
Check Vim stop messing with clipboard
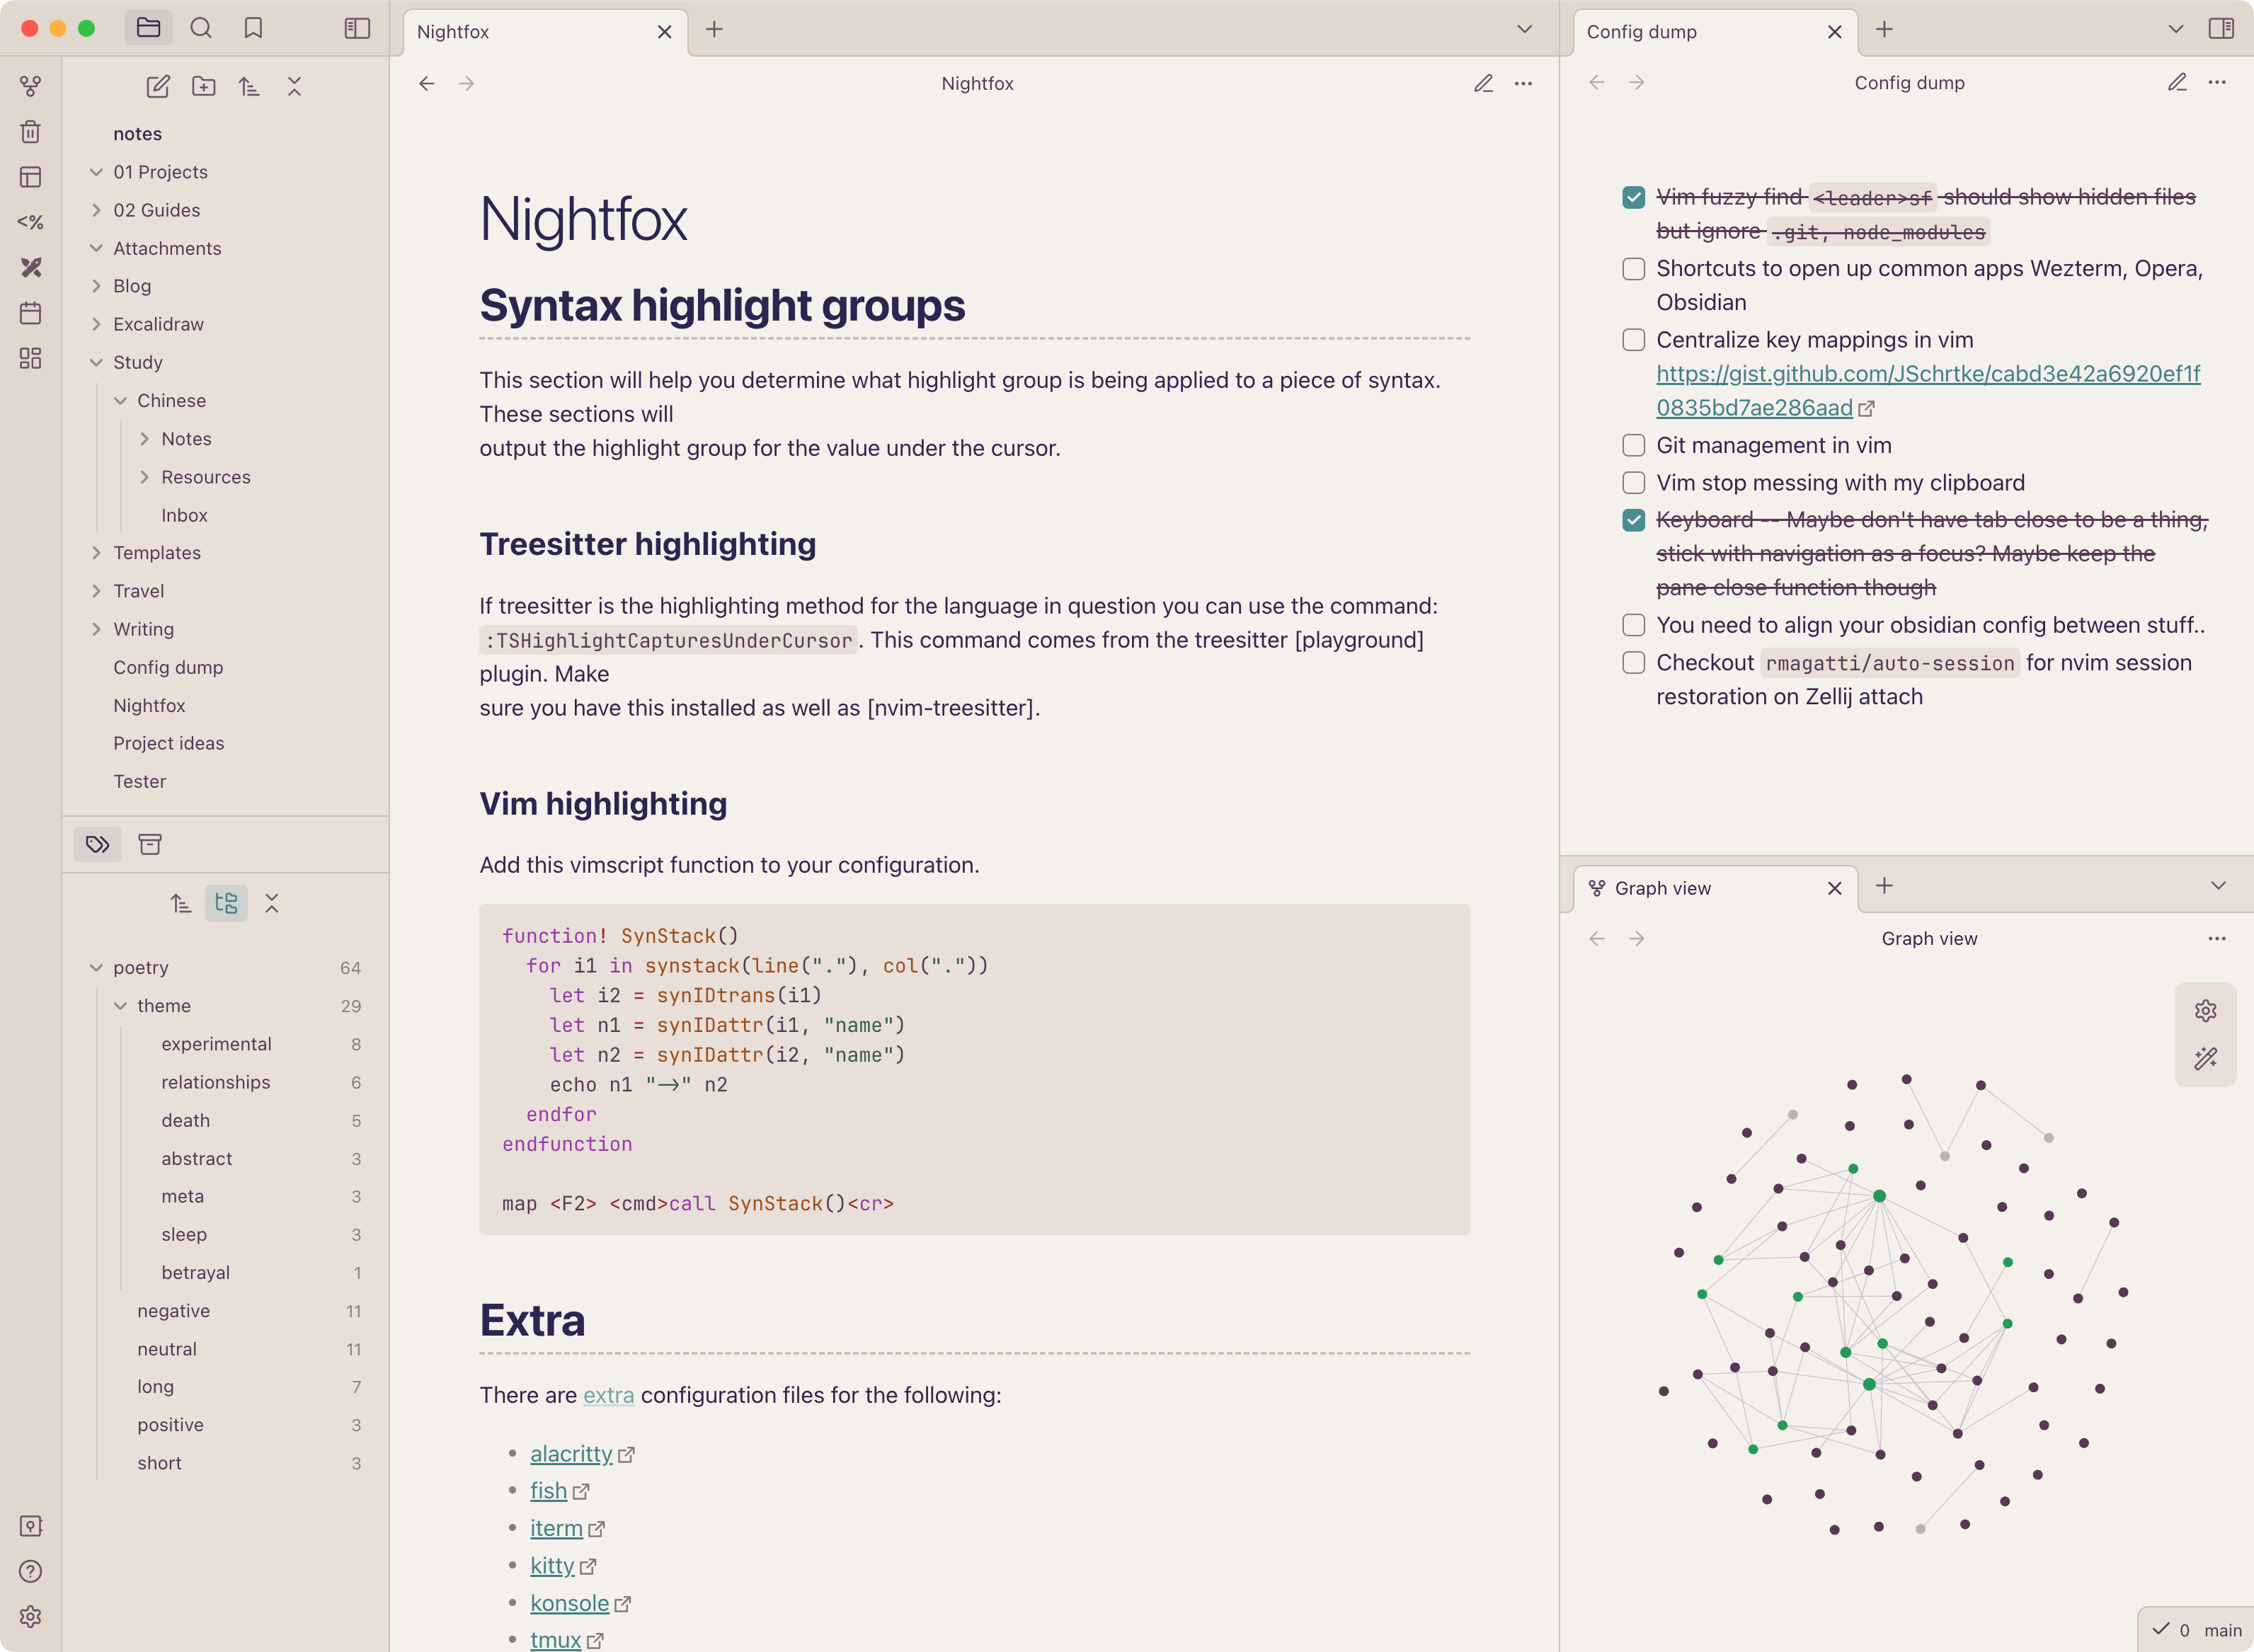click(x=1633, y=483)
